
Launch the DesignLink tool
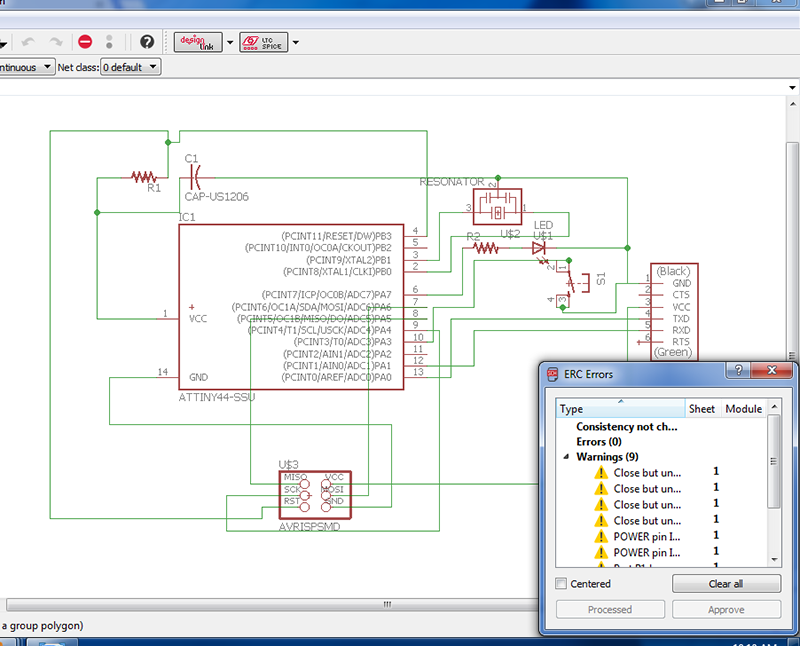click(198, 42)
